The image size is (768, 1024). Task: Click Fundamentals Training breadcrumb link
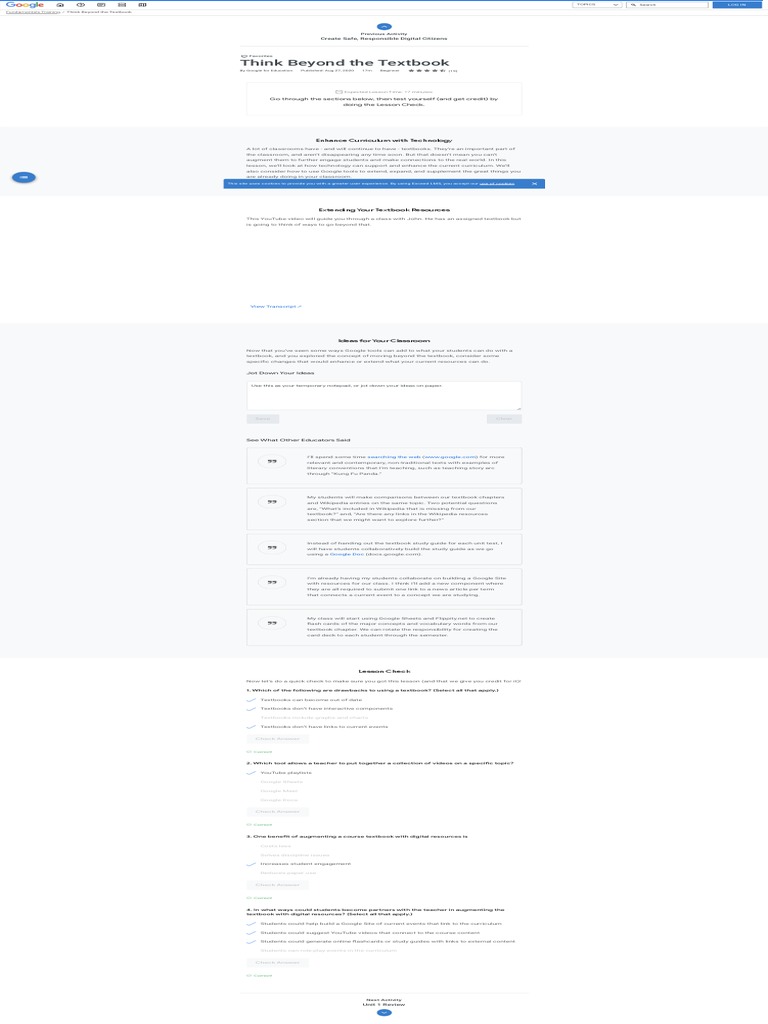click(x=33, y=12)
